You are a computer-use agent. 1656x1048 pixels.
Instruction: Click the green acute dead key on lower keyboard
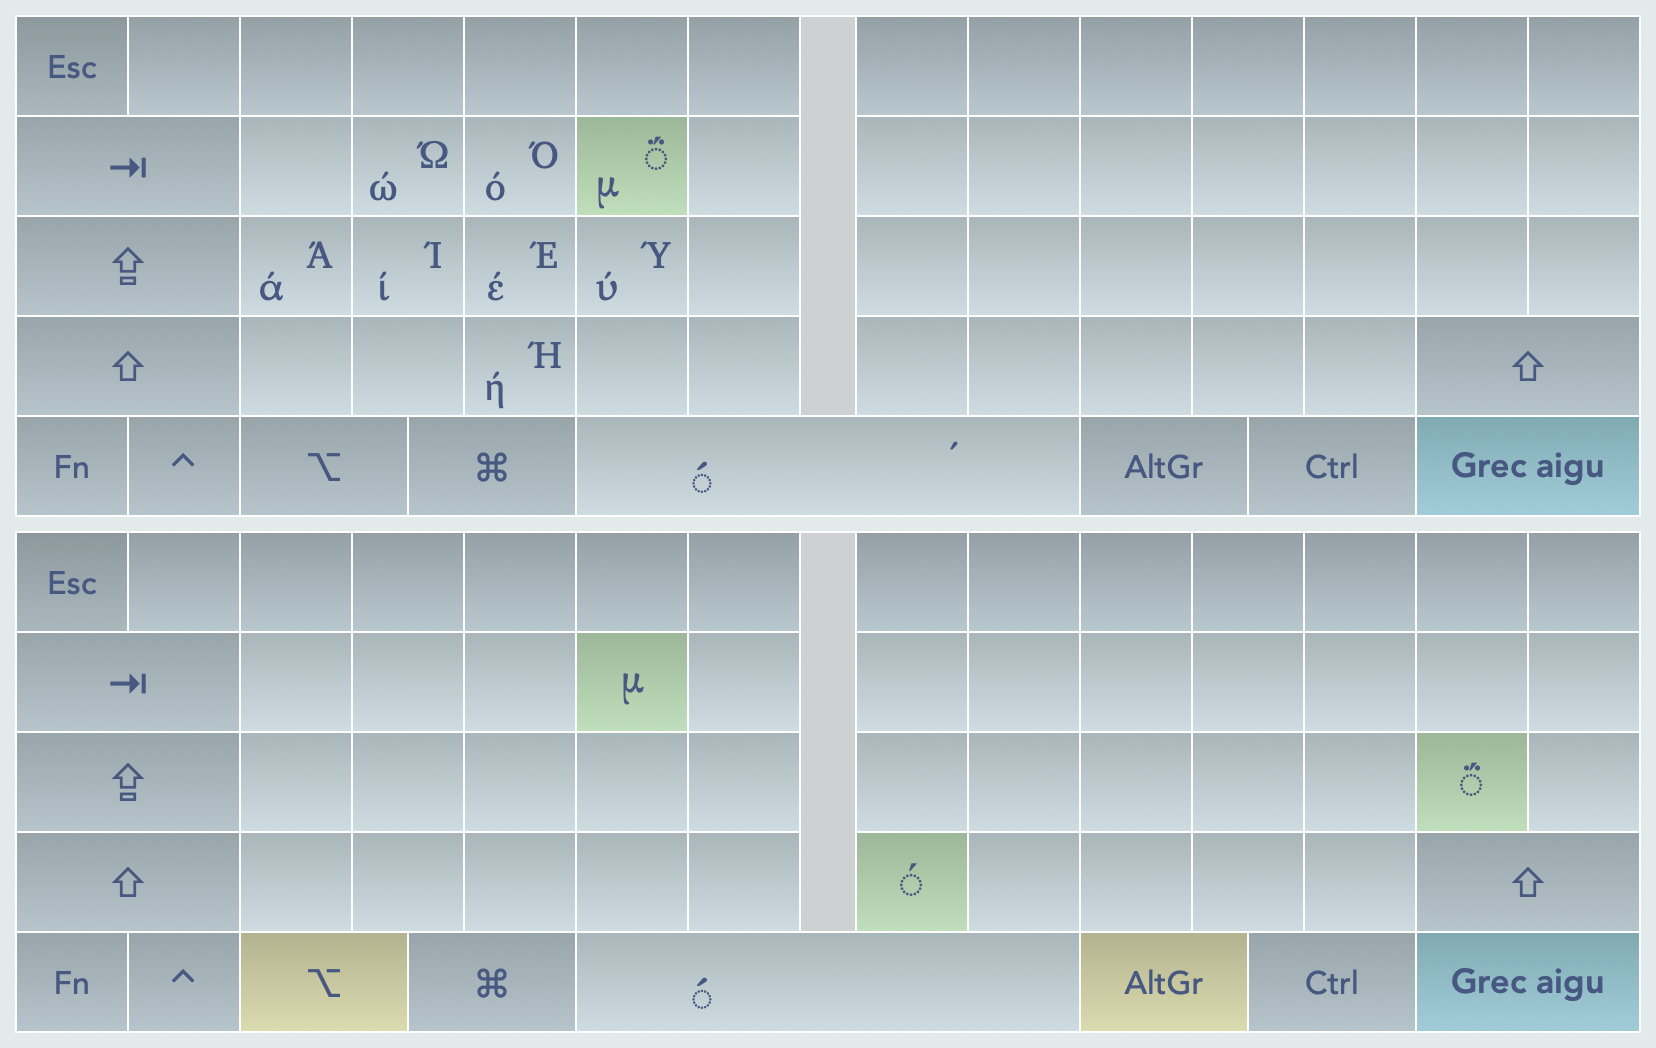coord(911,883)
